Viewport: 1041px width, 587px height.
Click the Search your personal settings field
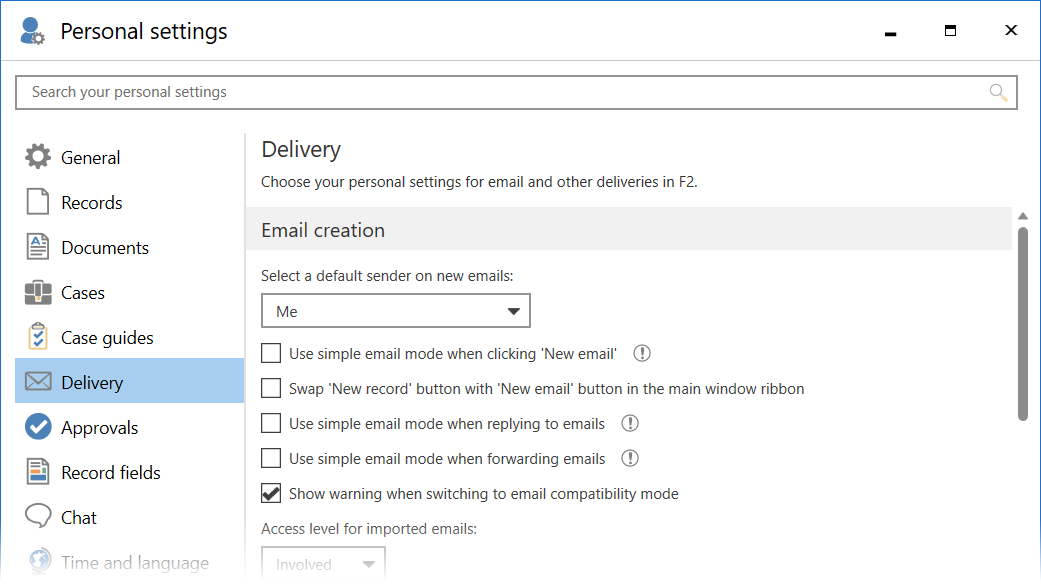coord(517,92)
